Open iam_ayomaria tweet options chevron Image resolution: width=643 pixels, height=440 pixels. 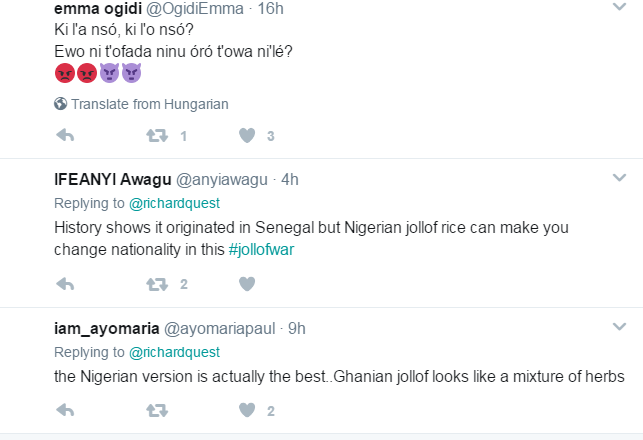tap(619, 326)
